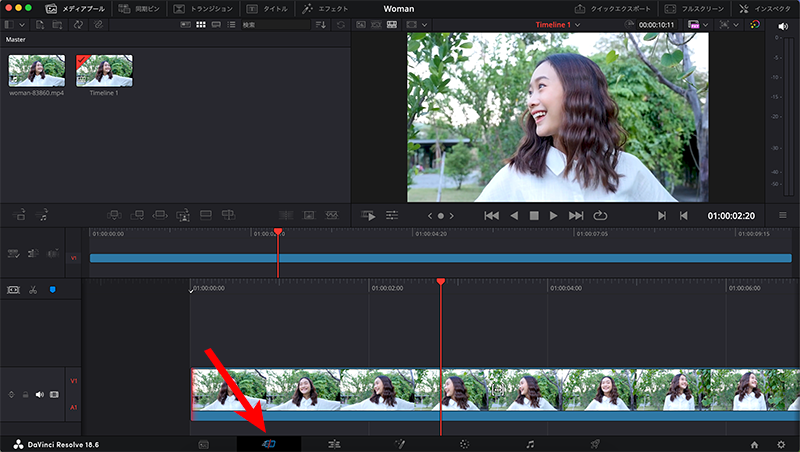Click the sync clips icon

pos(78,24)
